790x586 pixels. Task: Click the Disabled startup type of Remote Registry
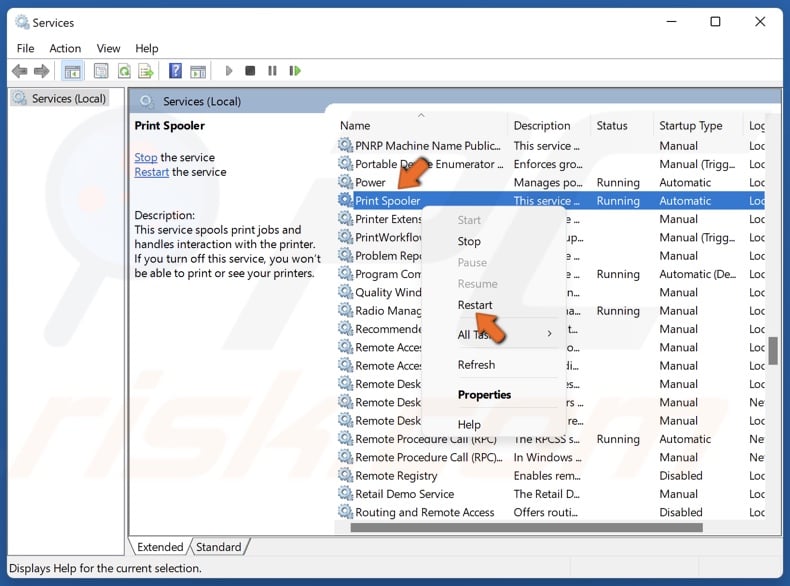tap(681, 476)
